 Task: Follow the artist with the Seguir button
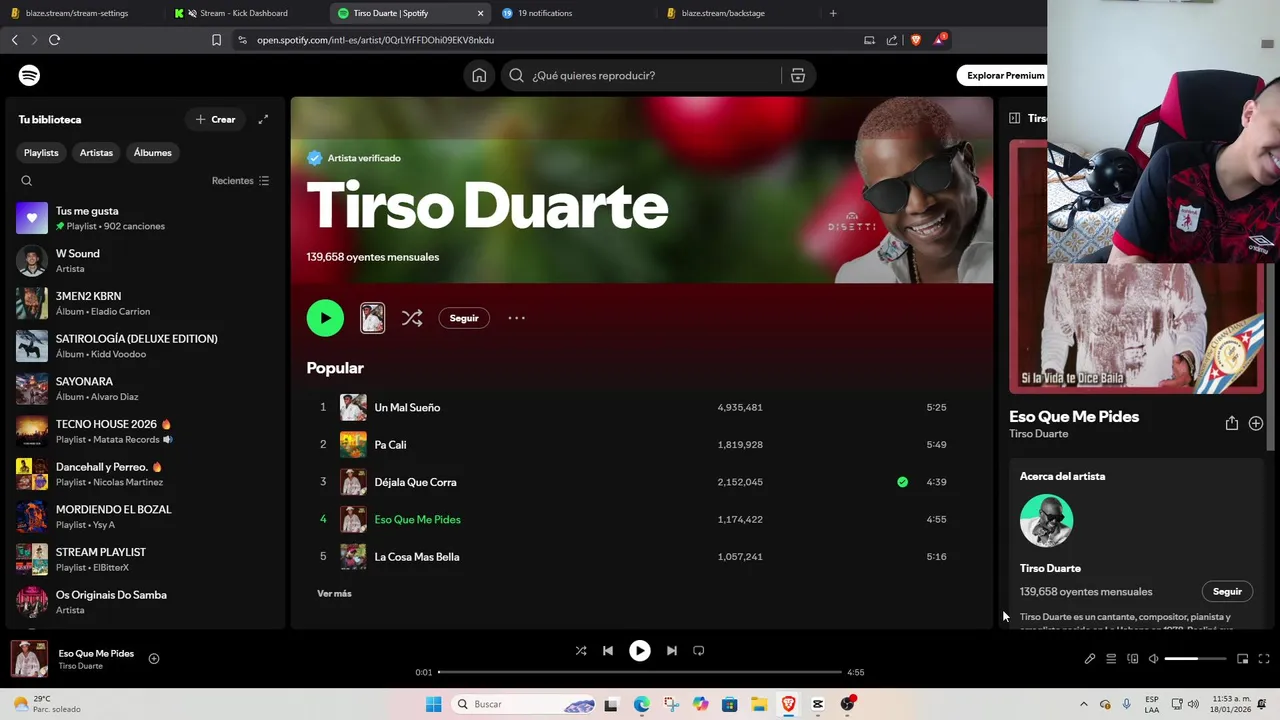464,318
